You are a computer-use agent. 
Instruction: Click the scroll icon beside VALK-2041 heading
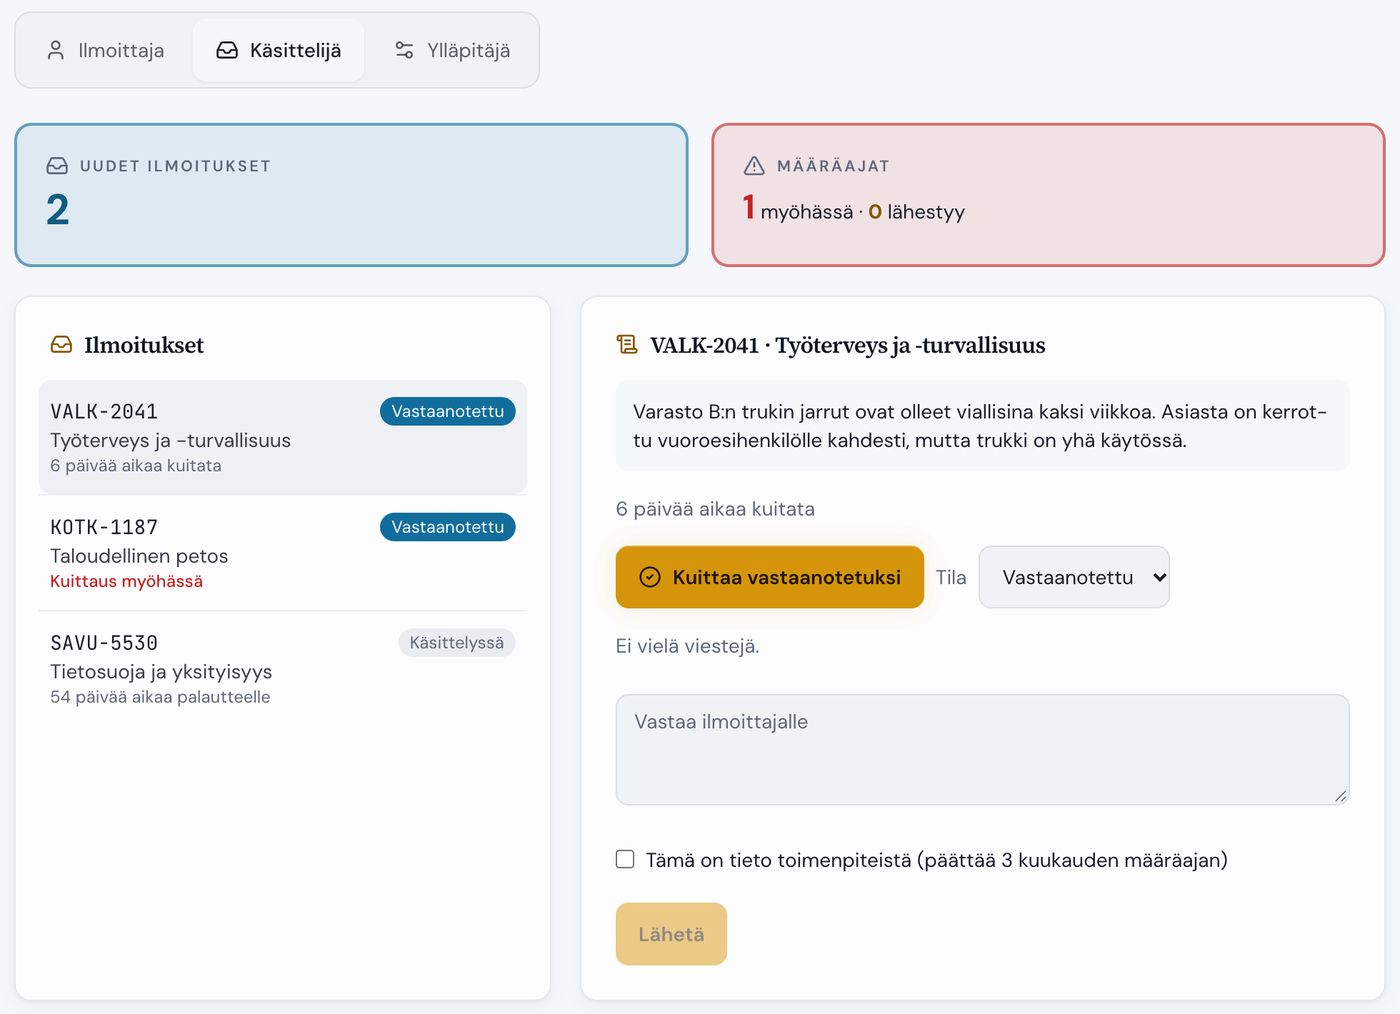coord(627,345)
